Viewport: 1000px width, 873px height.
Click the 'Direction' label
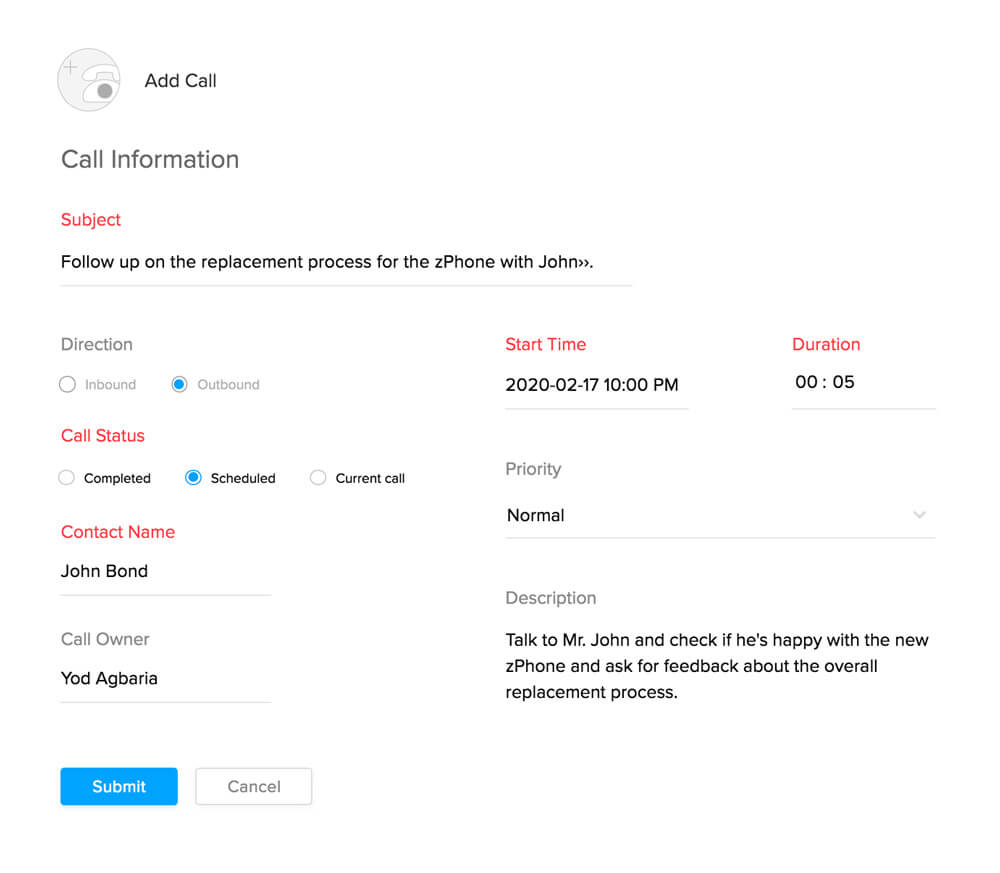coord(97,344)
